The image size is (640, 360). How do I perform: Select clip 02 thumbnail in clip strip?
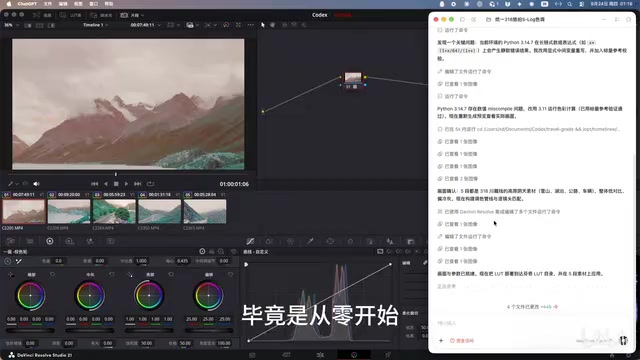click(x=69, y=211)
